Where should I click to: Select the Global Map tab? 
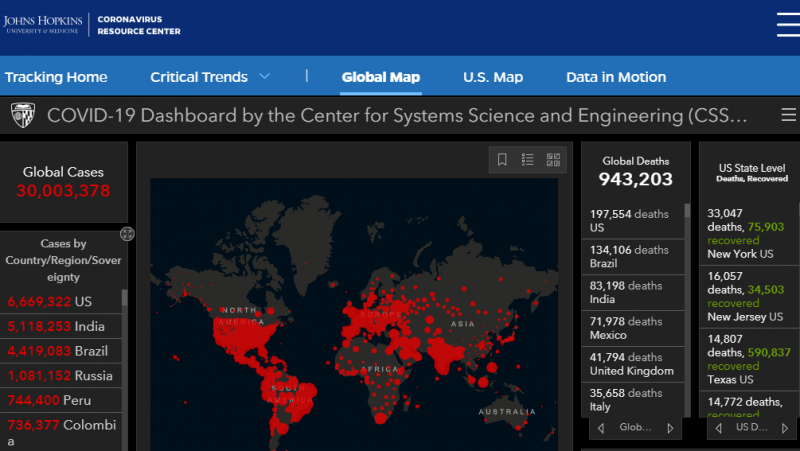click(x=381, y=77)
